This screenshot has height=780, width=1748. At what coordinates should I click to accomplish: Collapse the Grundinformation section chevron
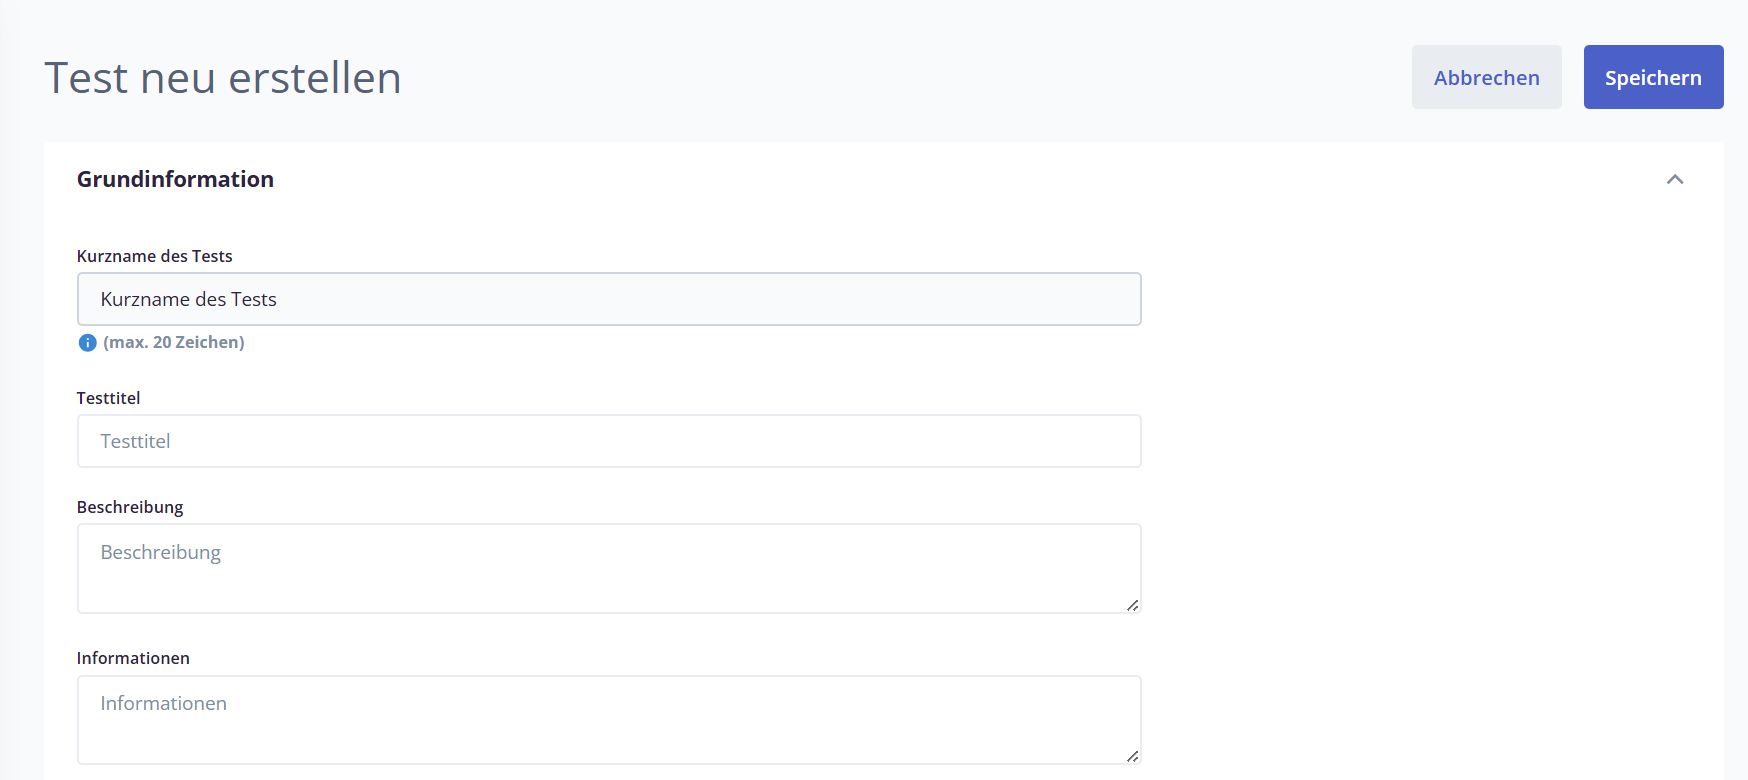point(1675,179)
